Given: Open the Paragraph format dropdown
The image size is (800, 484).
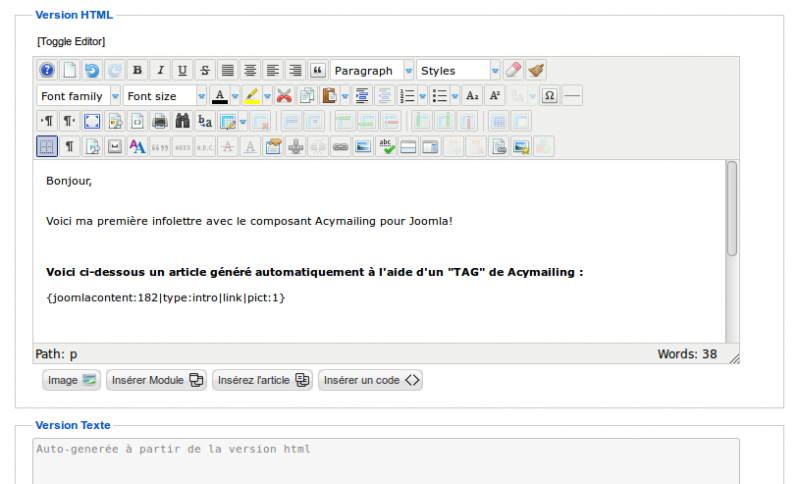Looking at the screenshot, I should (x=372, y=70).
